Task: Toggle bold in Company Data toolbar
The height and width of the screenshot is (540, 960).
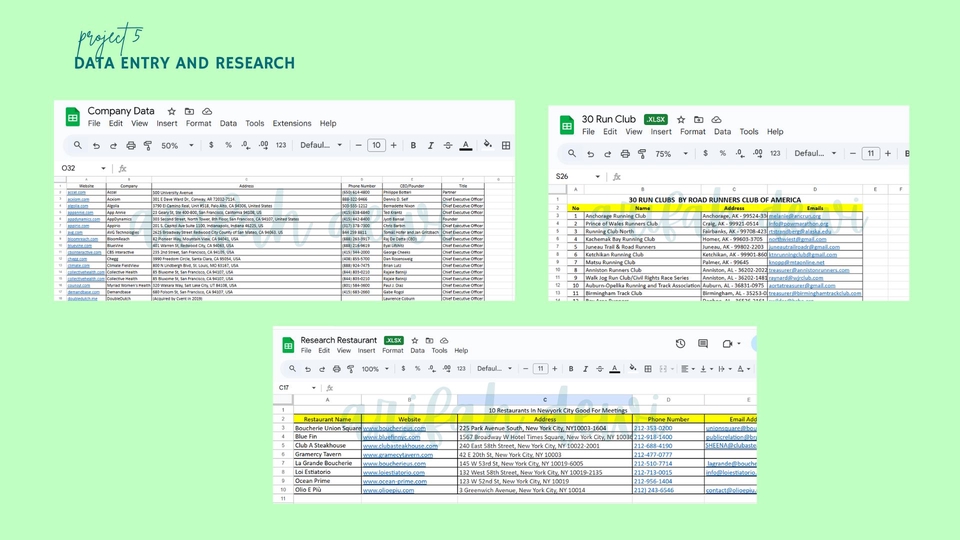Action: pos(413,145)
